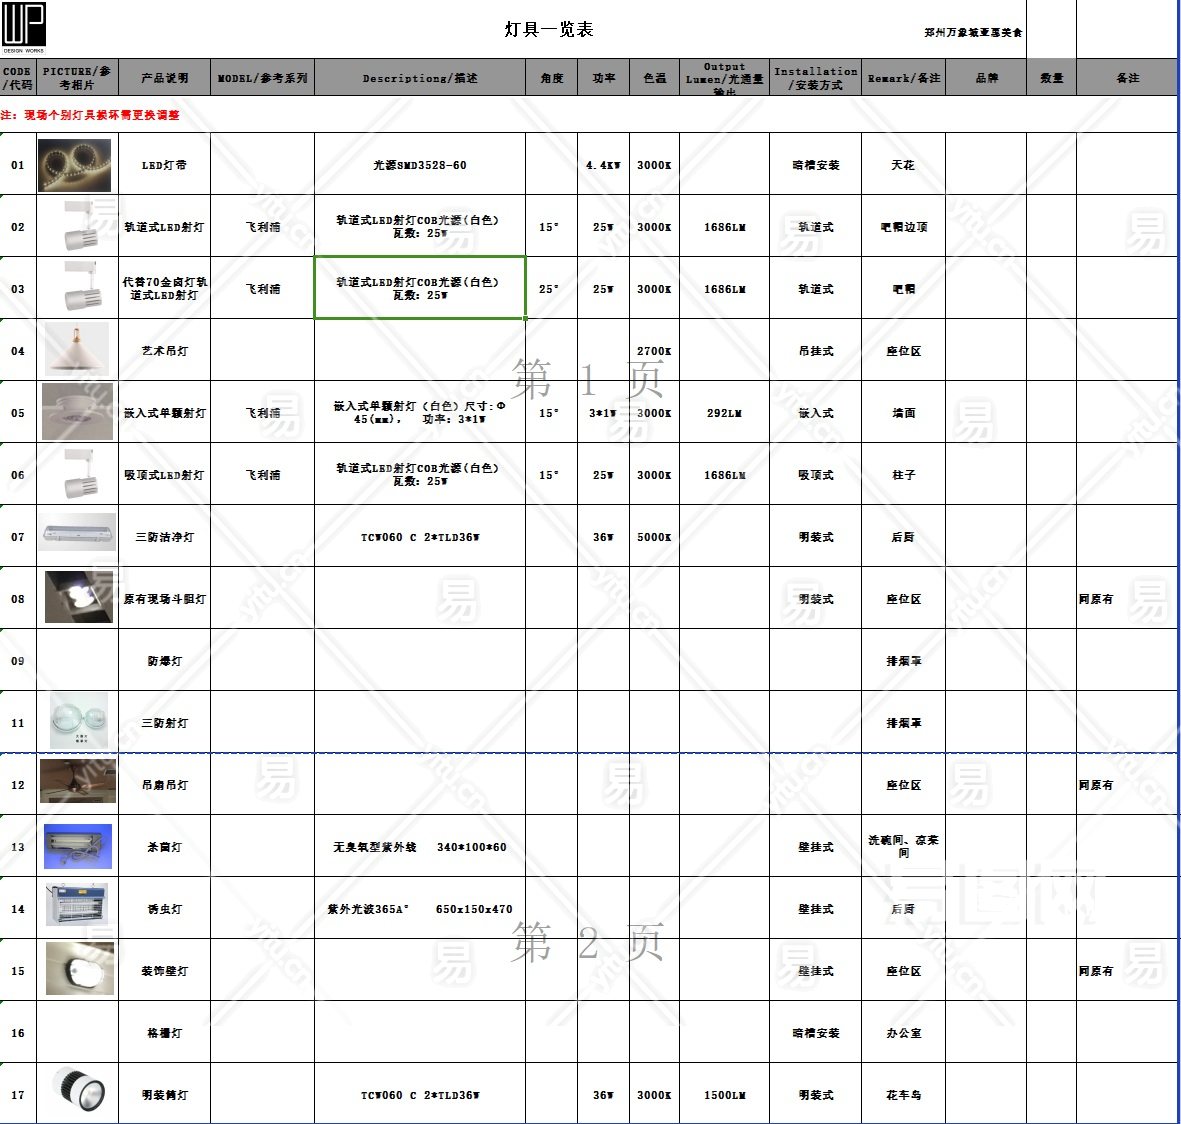Screen dimensions: 1181x1124
Task: Select the 2700K color temperature cell
Action: click(x=654, y=351)
